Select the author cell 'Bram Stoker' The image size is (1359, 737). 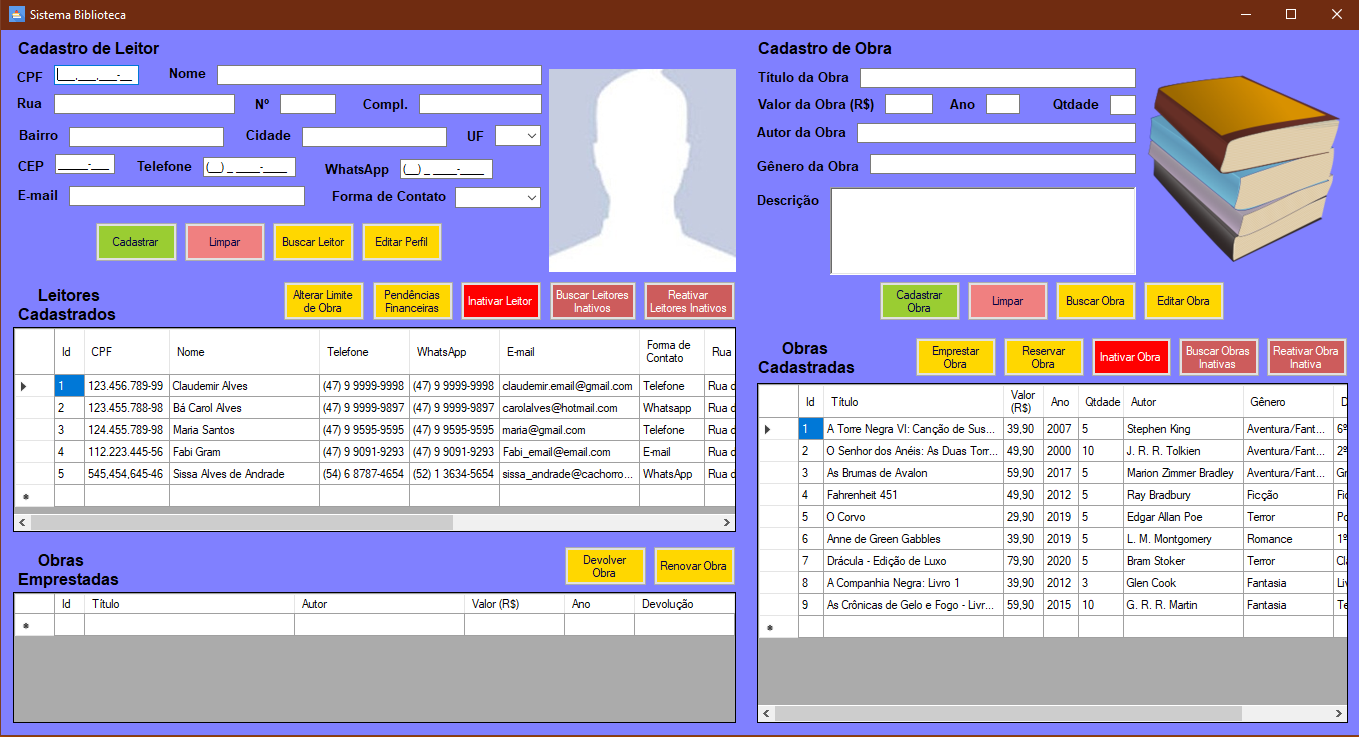click(1183, 561)
